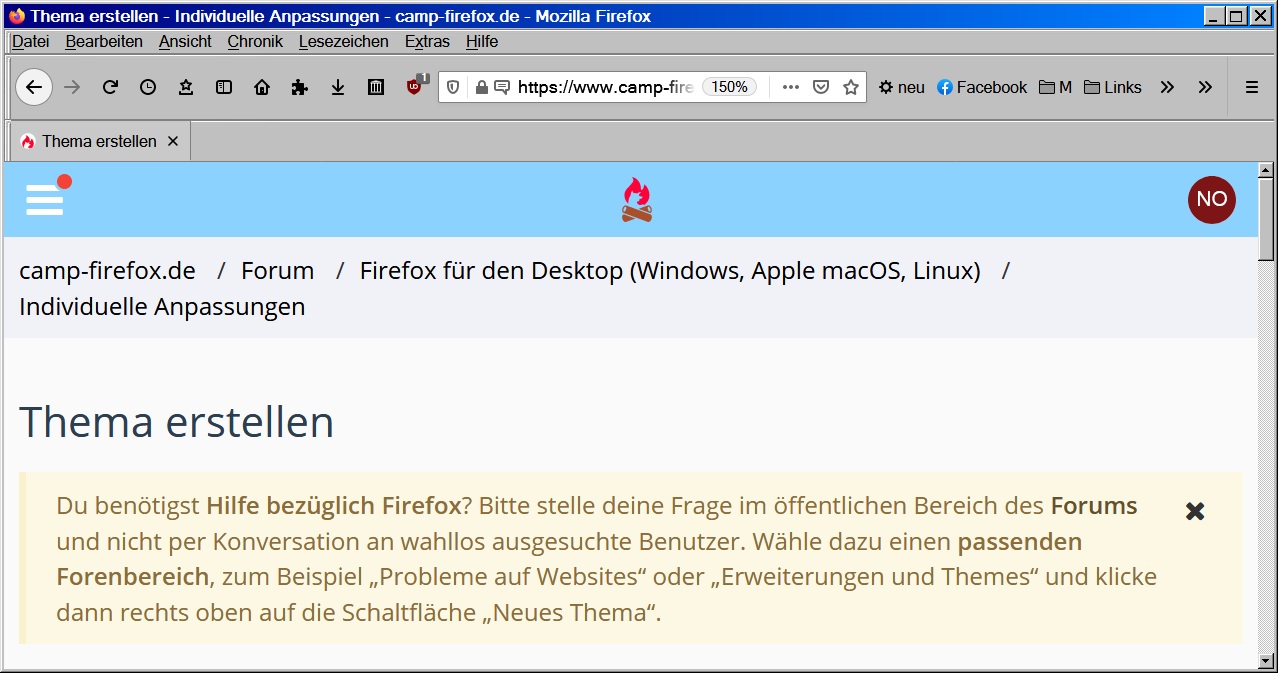Open Firefox hamburger application menu

pyautogui.click(x=1252, y=87)
